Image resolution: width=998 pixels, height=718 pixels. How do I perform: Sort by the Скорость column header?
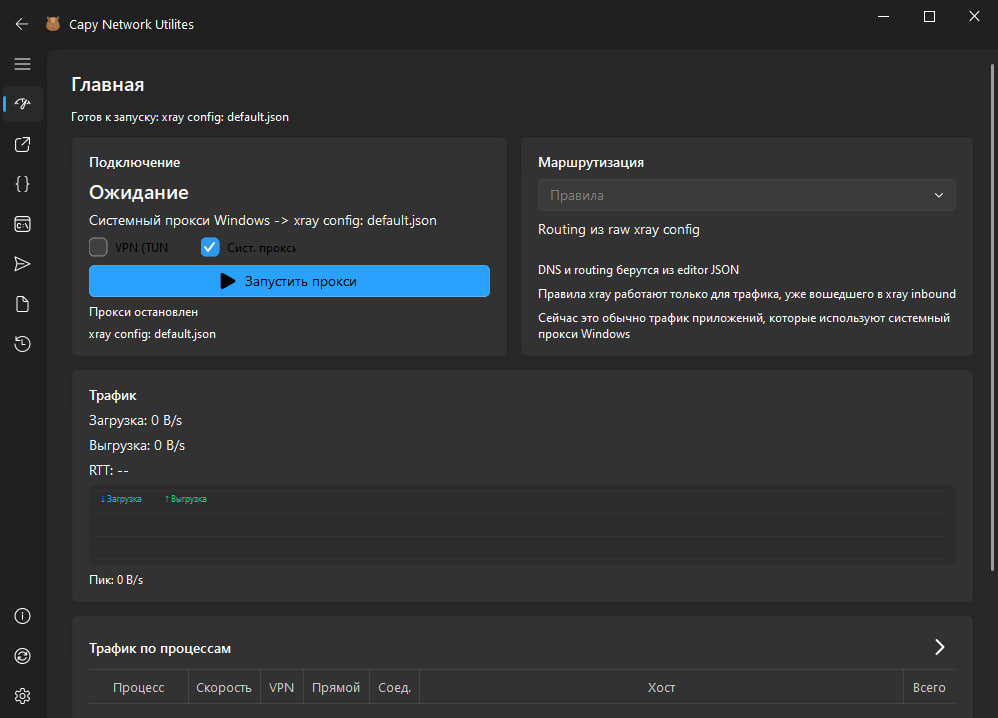pos(224,687)
